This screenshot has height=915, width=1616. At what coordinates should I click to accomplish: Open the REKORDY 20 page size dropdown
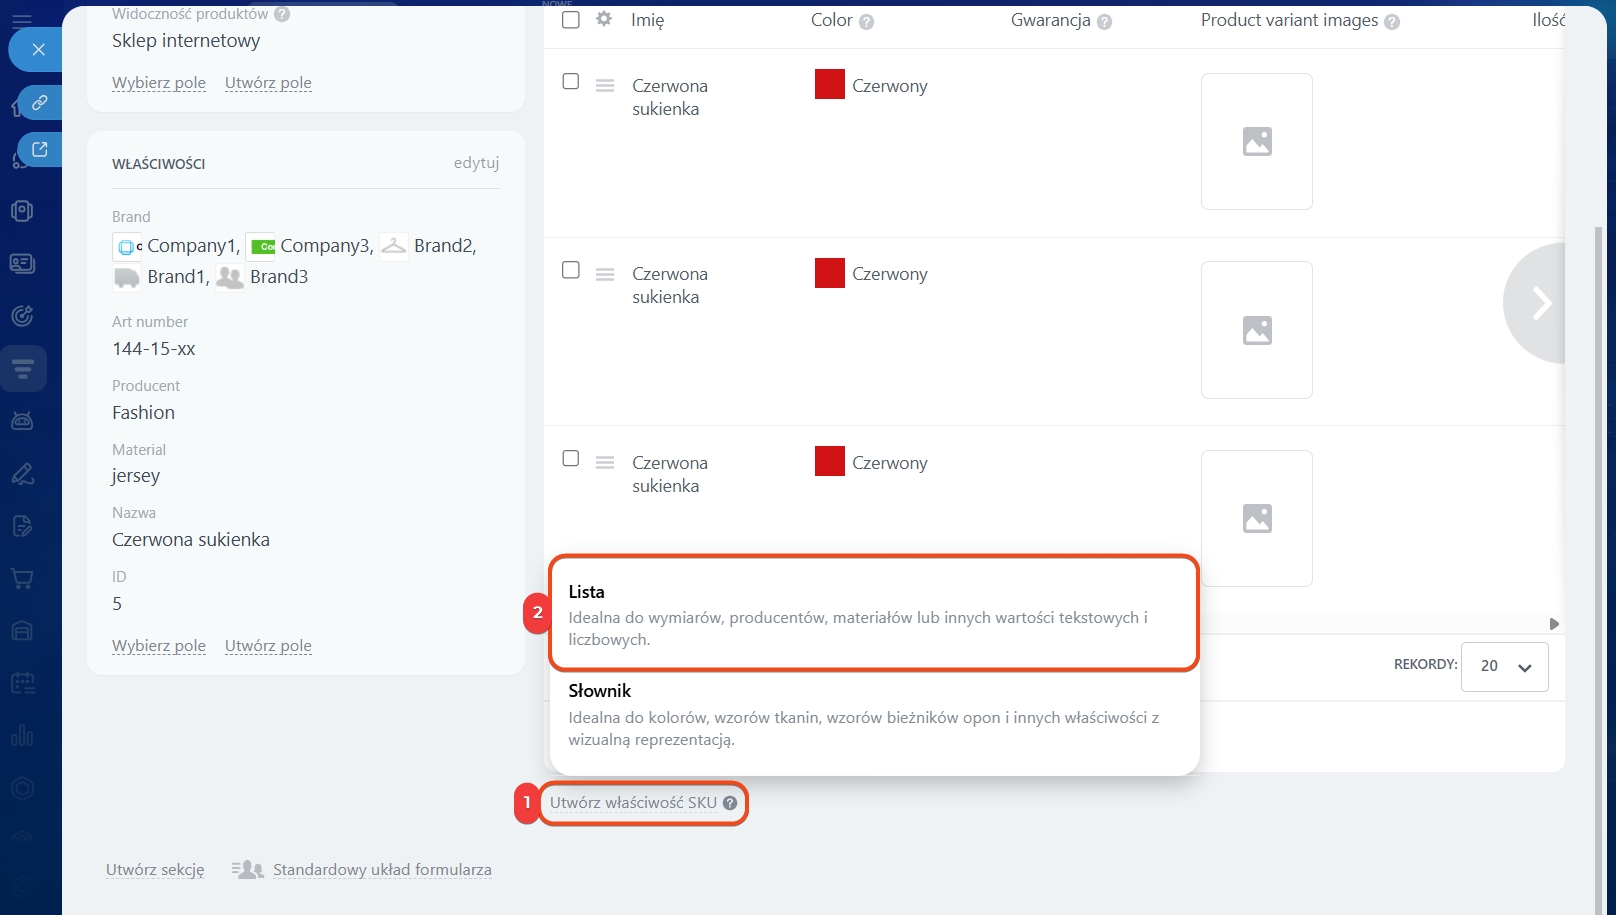click(1504, 667)
